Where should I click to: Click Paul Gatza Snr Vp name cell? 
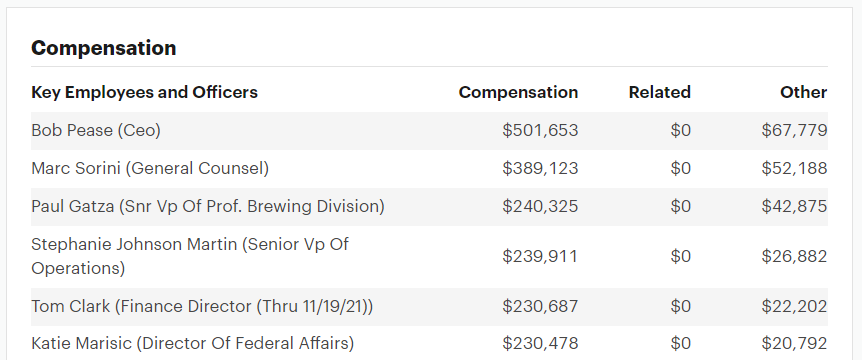(208, 206)
